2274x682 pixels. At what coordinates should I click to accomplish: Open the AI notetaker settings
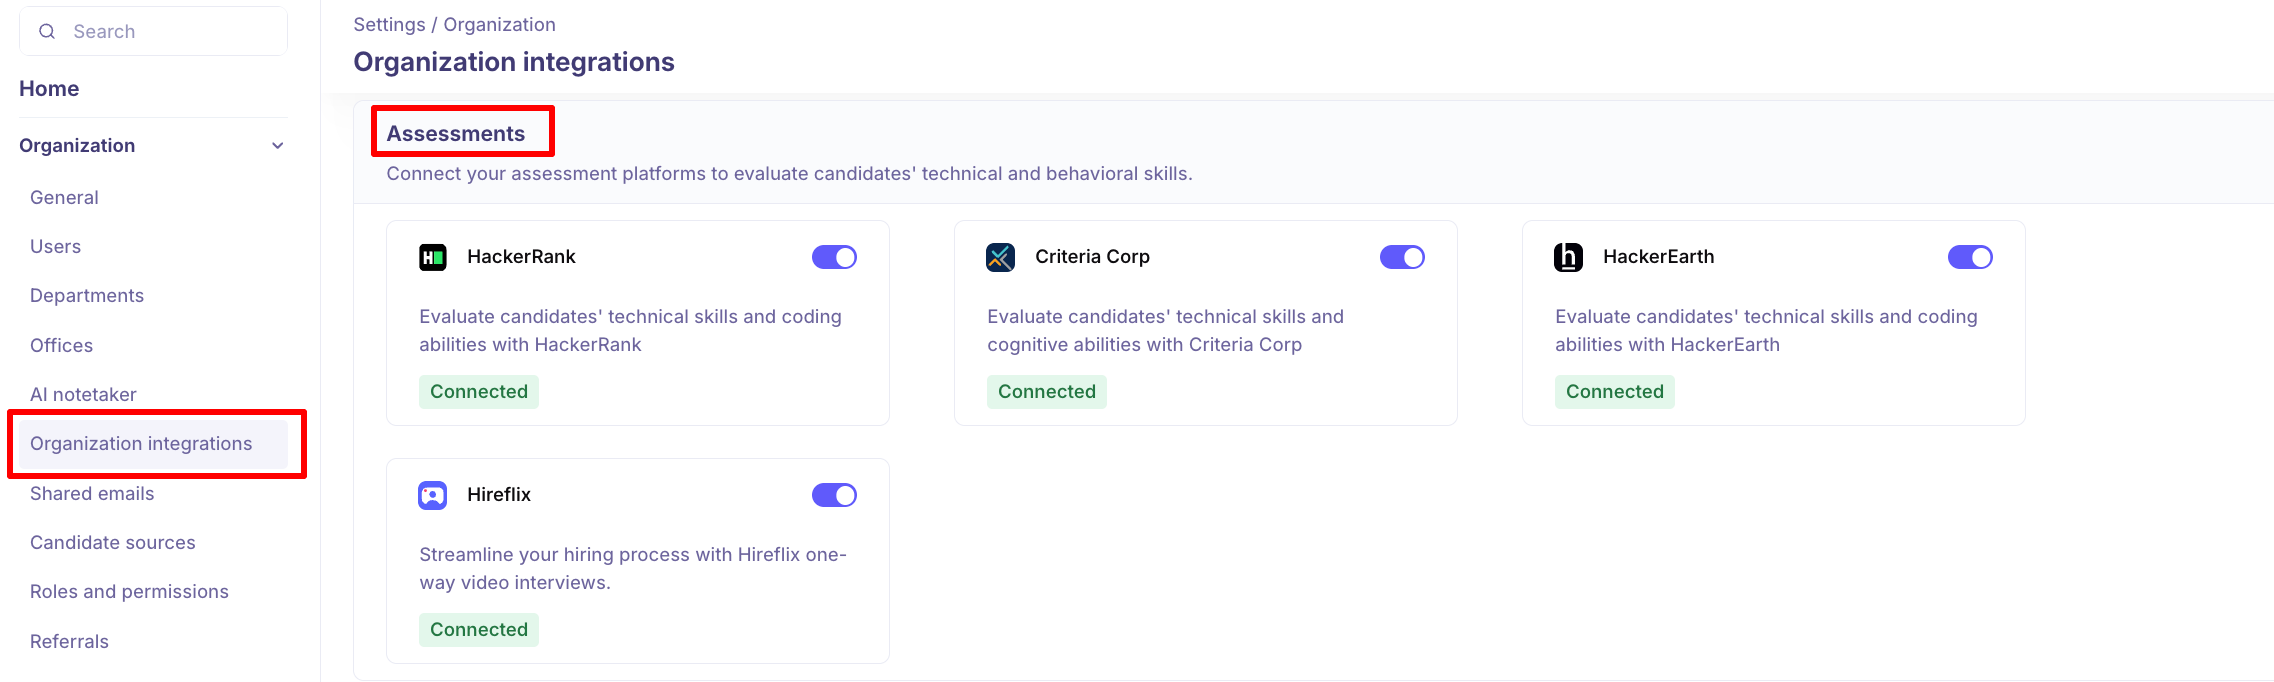tap(83, 395)
